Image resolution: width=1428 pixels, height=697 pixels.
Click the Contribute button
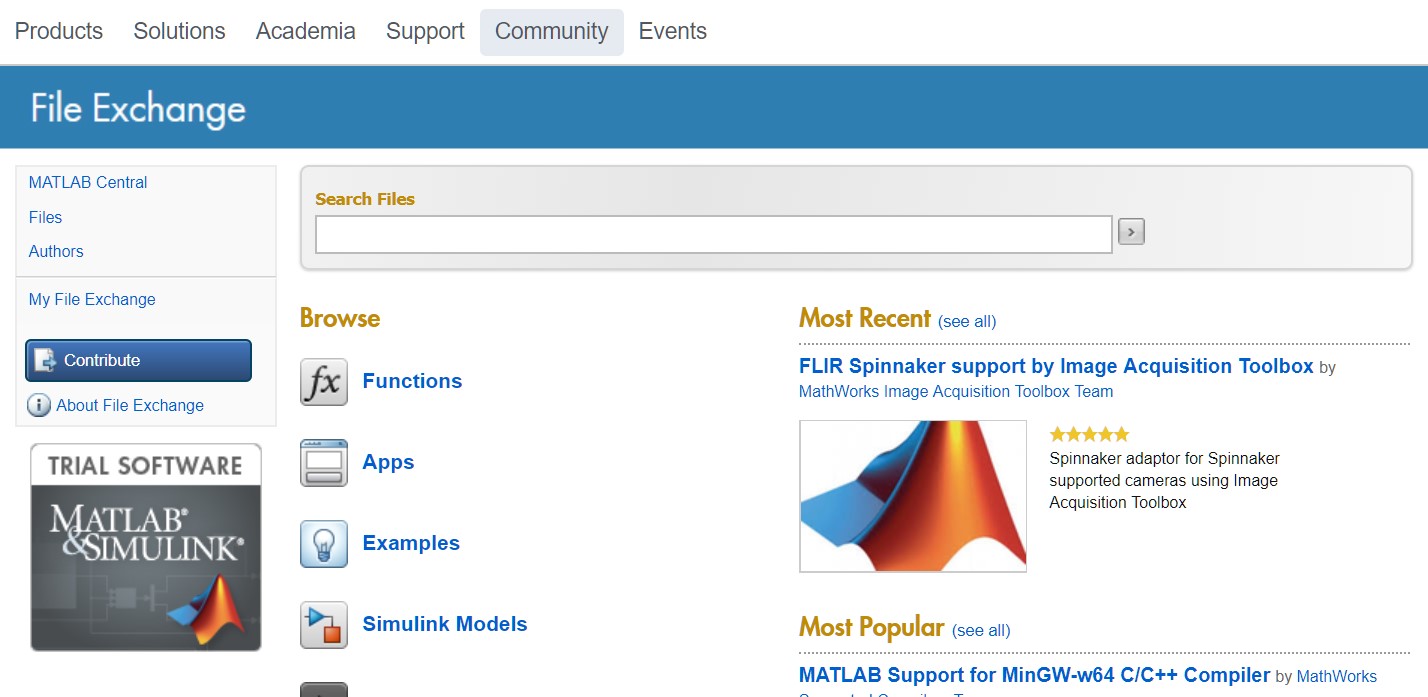click(x=138, y=360)
